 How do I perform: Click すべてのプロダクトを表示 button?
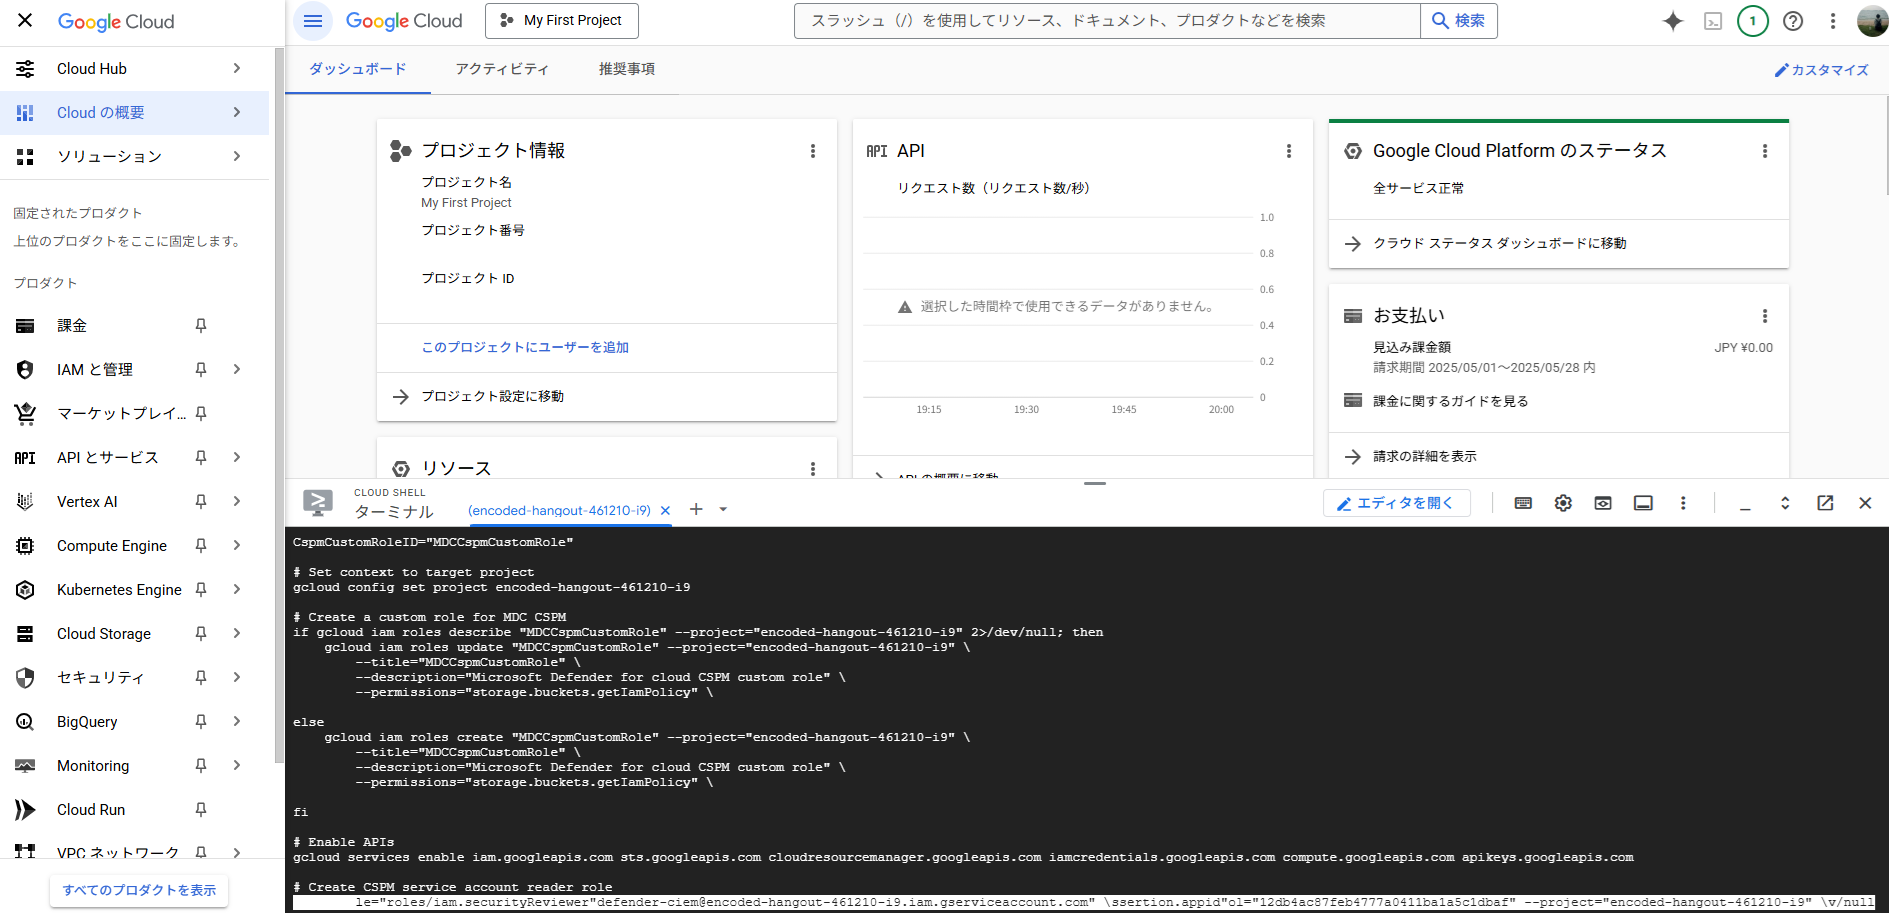tap(139, 890)
